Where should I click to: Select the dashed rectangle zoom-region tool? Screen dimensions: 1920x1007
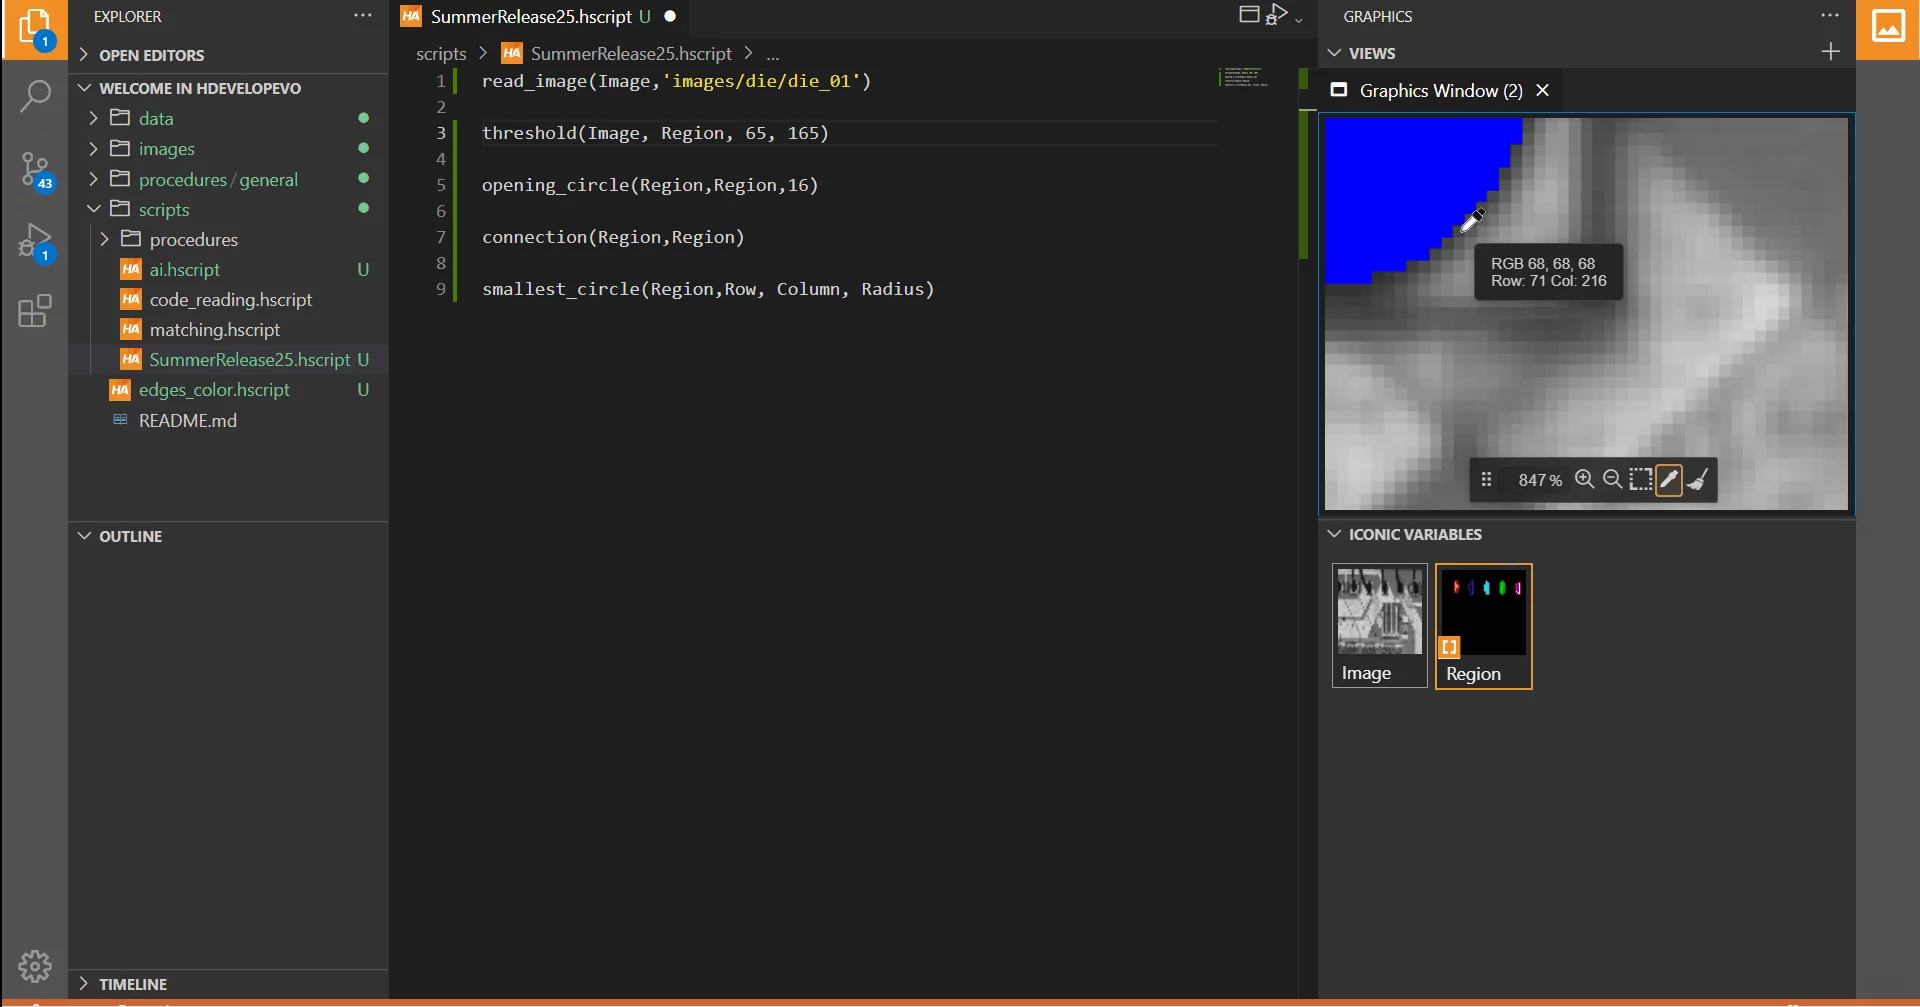pyautogui.click(x=1640, y=480)
